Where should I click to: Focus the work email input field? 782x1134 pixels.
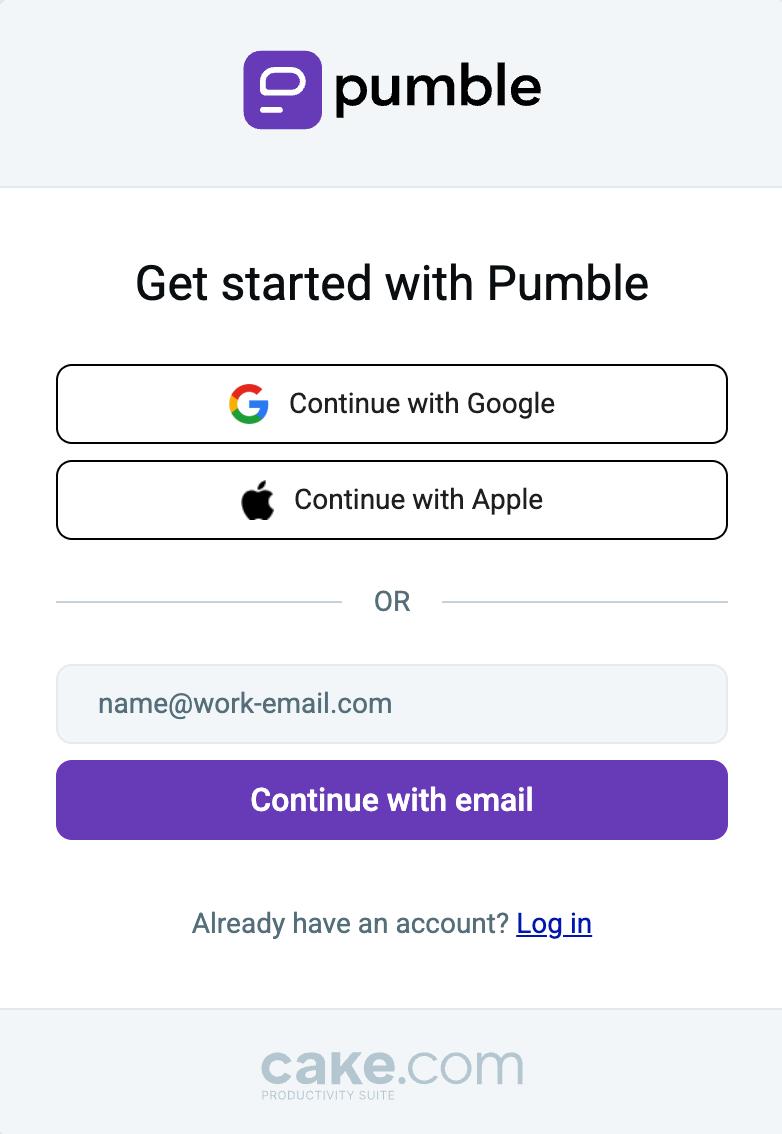pyautogui.click(x=391, y=704)
